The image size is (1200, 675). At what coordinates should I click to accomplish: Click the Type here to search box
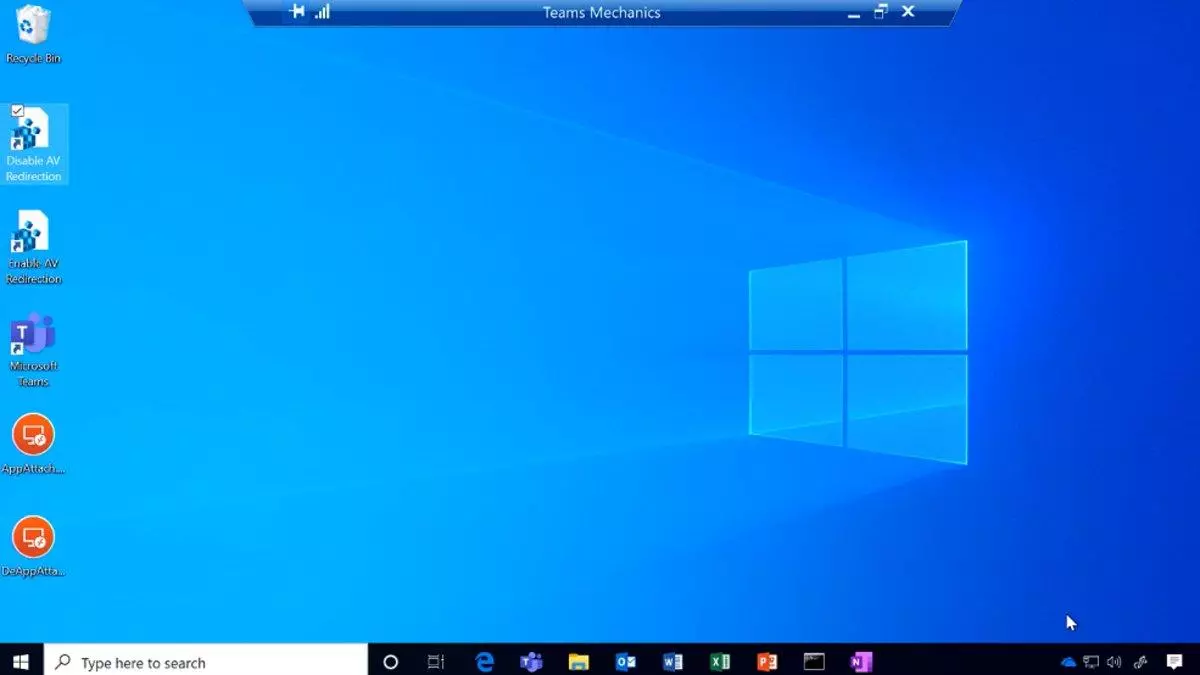(x=207, y=662)
